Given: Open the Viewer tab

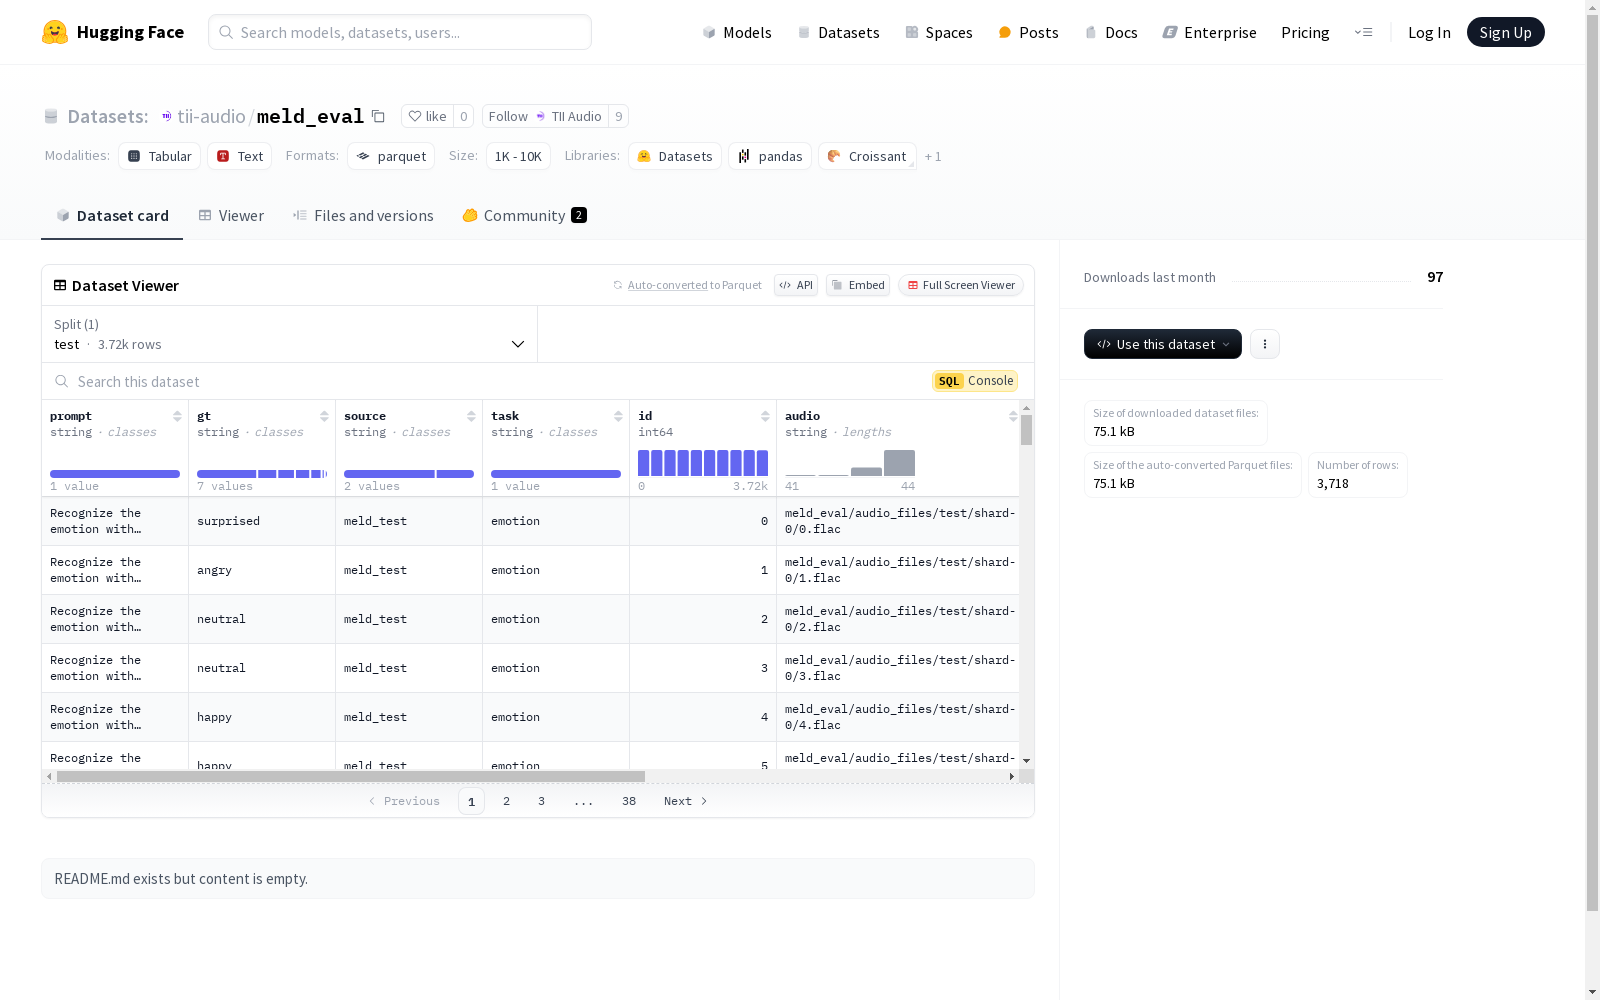Looking at the screenshot, I should (231, 216).
